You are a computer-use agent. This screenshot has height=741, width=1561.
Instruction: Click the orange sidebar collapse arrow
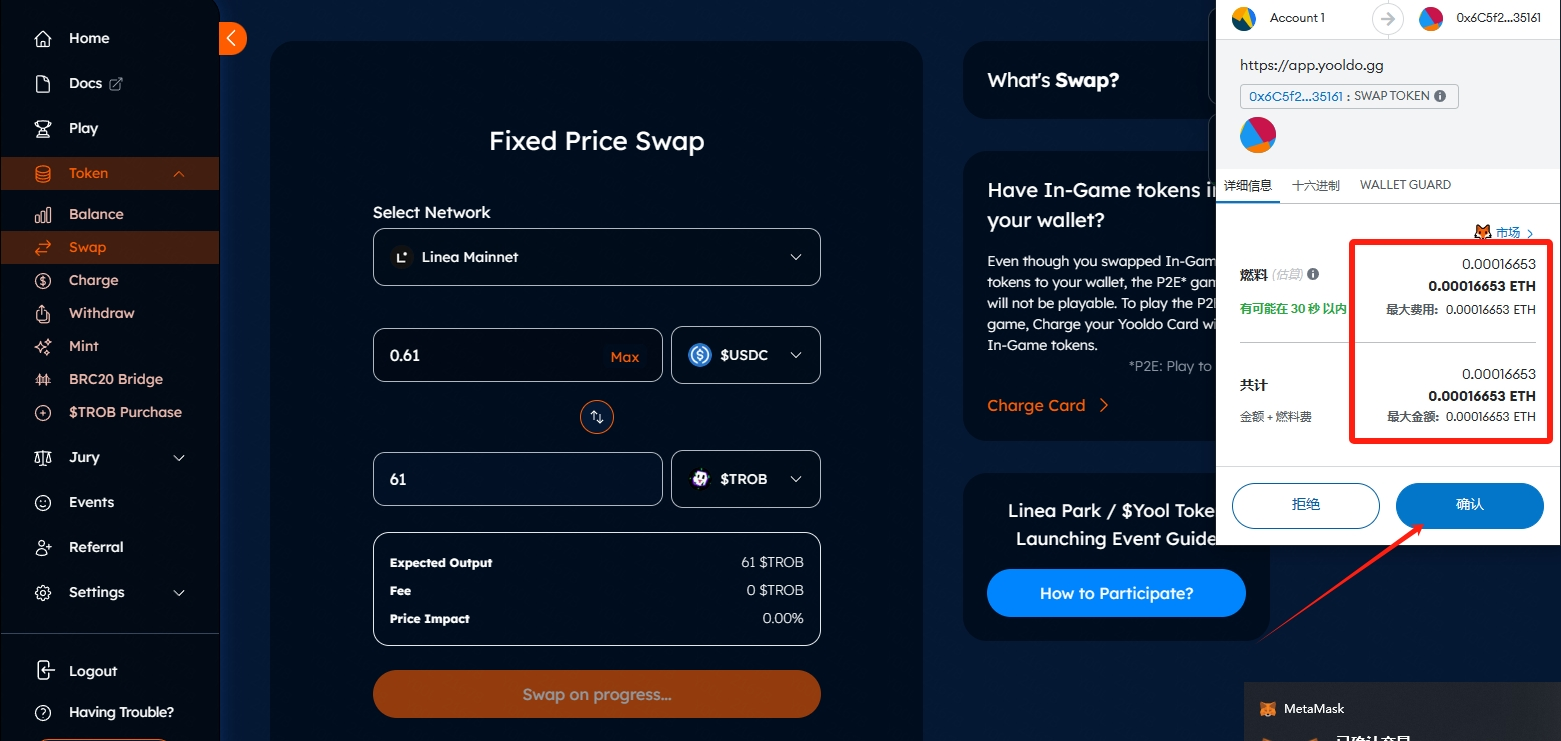coord(231,39)
